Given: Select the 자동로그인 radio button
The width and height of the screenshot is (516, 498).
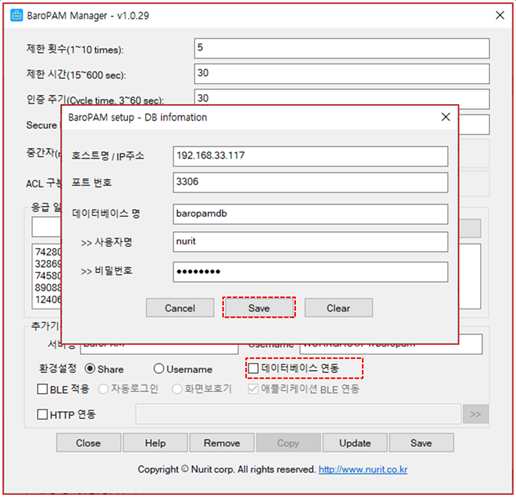Looking at the screenshot, I should pyautogui.click(x=103, y=389).
